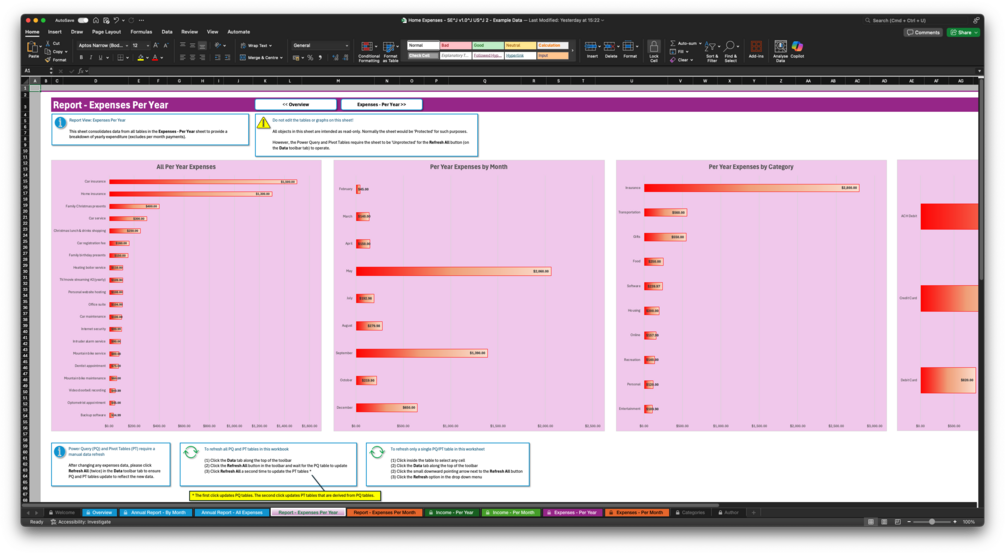Click the Search field in title bar

pos(917,21)
